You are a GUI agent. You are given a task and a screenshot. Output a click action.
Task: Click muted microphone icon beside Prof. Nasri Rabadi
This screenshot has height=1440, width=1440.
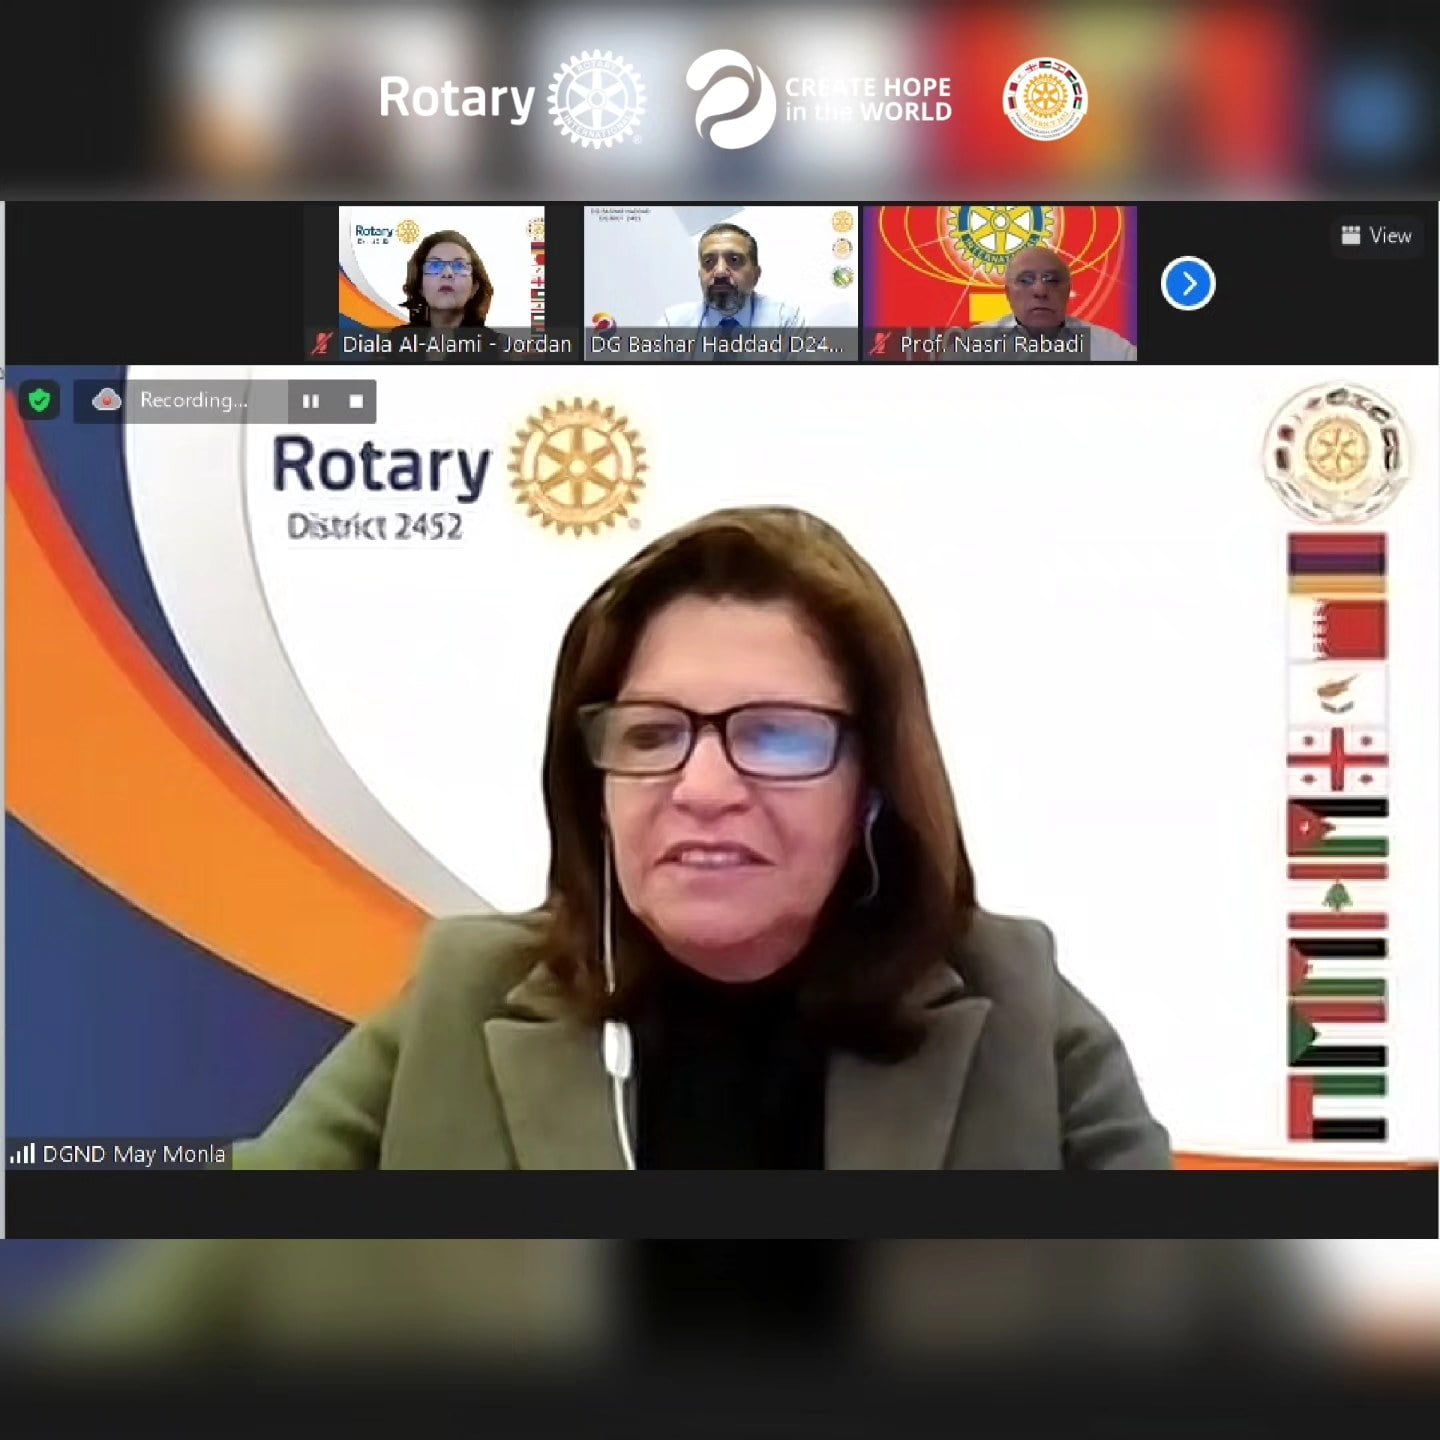click(879, 345)
